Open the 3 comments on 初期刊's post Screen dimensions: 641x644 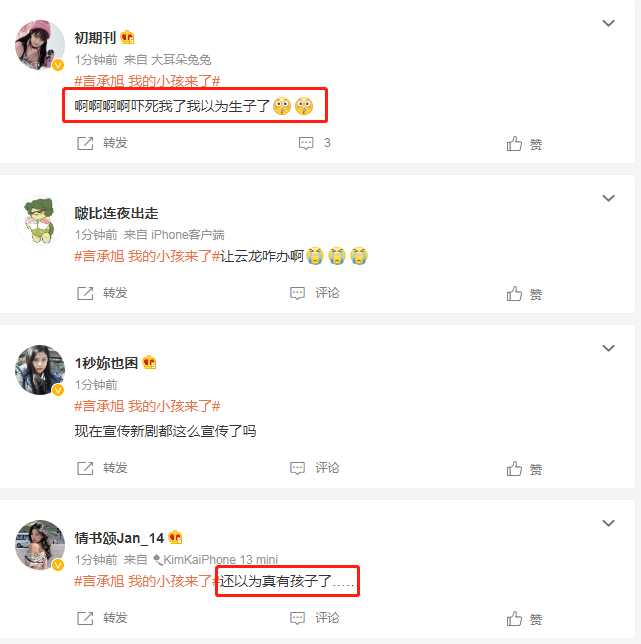(x=314, y=143)
